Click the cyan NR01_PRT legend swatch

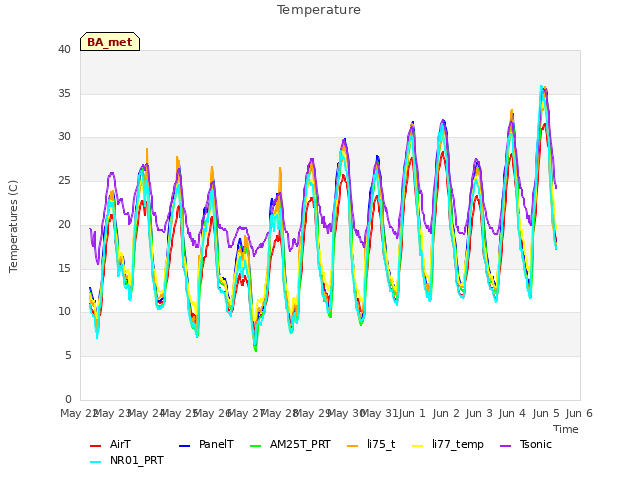point(95,462)
